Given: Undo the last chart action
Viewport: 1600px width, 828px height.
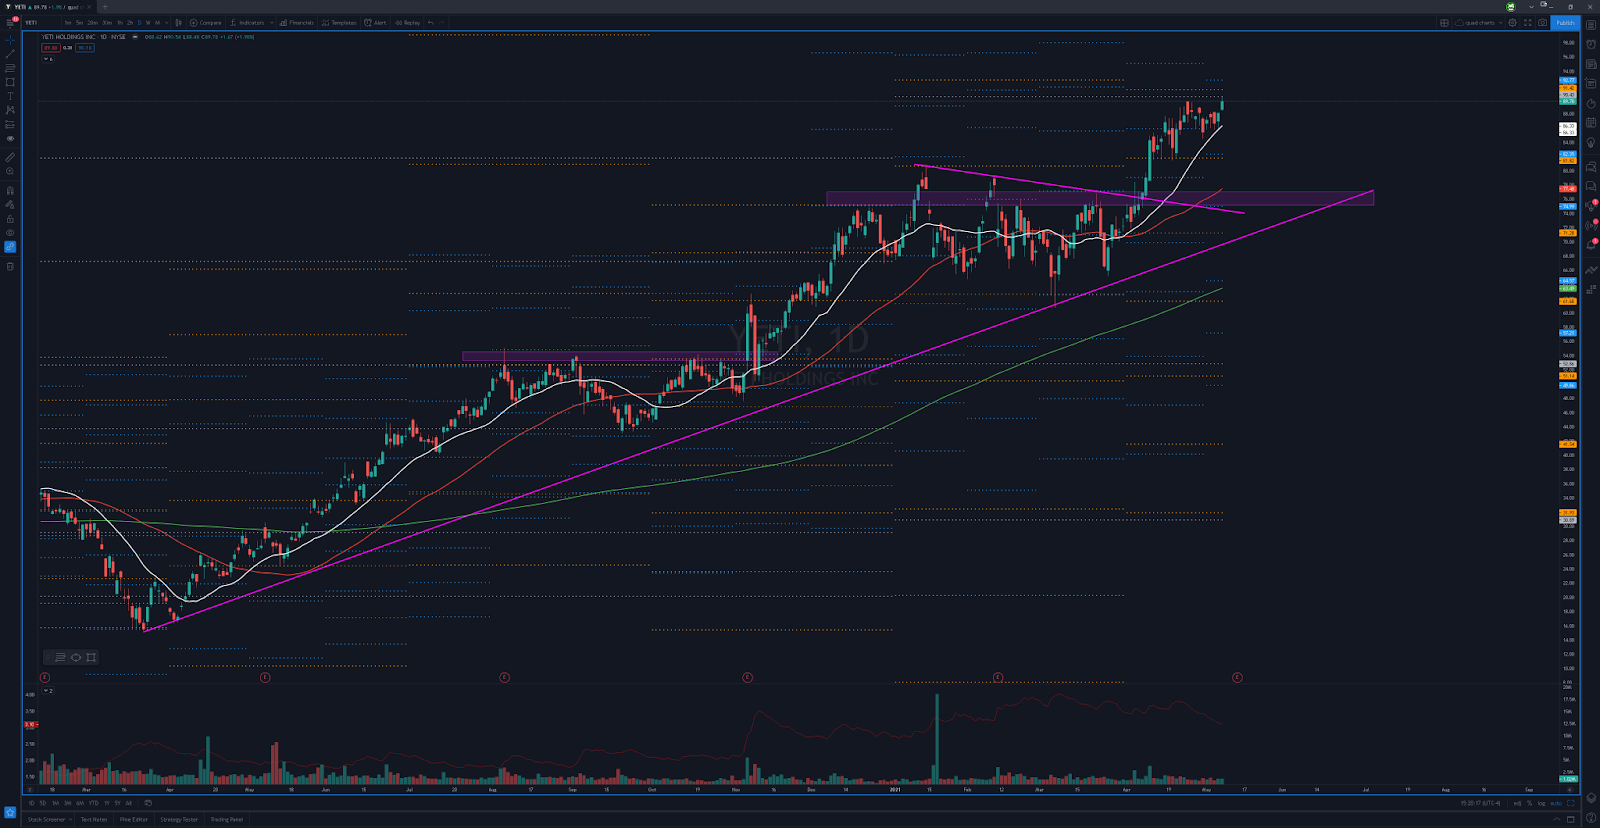Looking at the screenshot, I should tap(431, 22).
